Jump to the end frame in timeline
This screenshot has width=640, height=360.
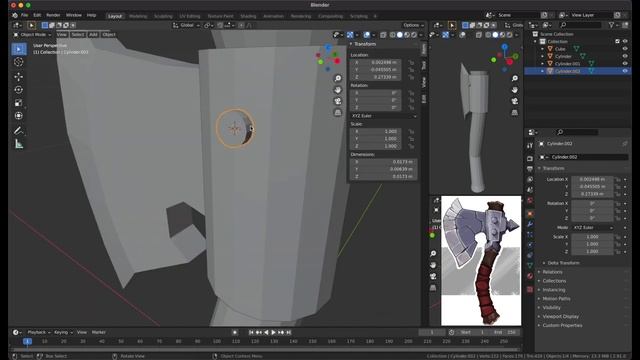pyautogui.click(x=289, y=333)
